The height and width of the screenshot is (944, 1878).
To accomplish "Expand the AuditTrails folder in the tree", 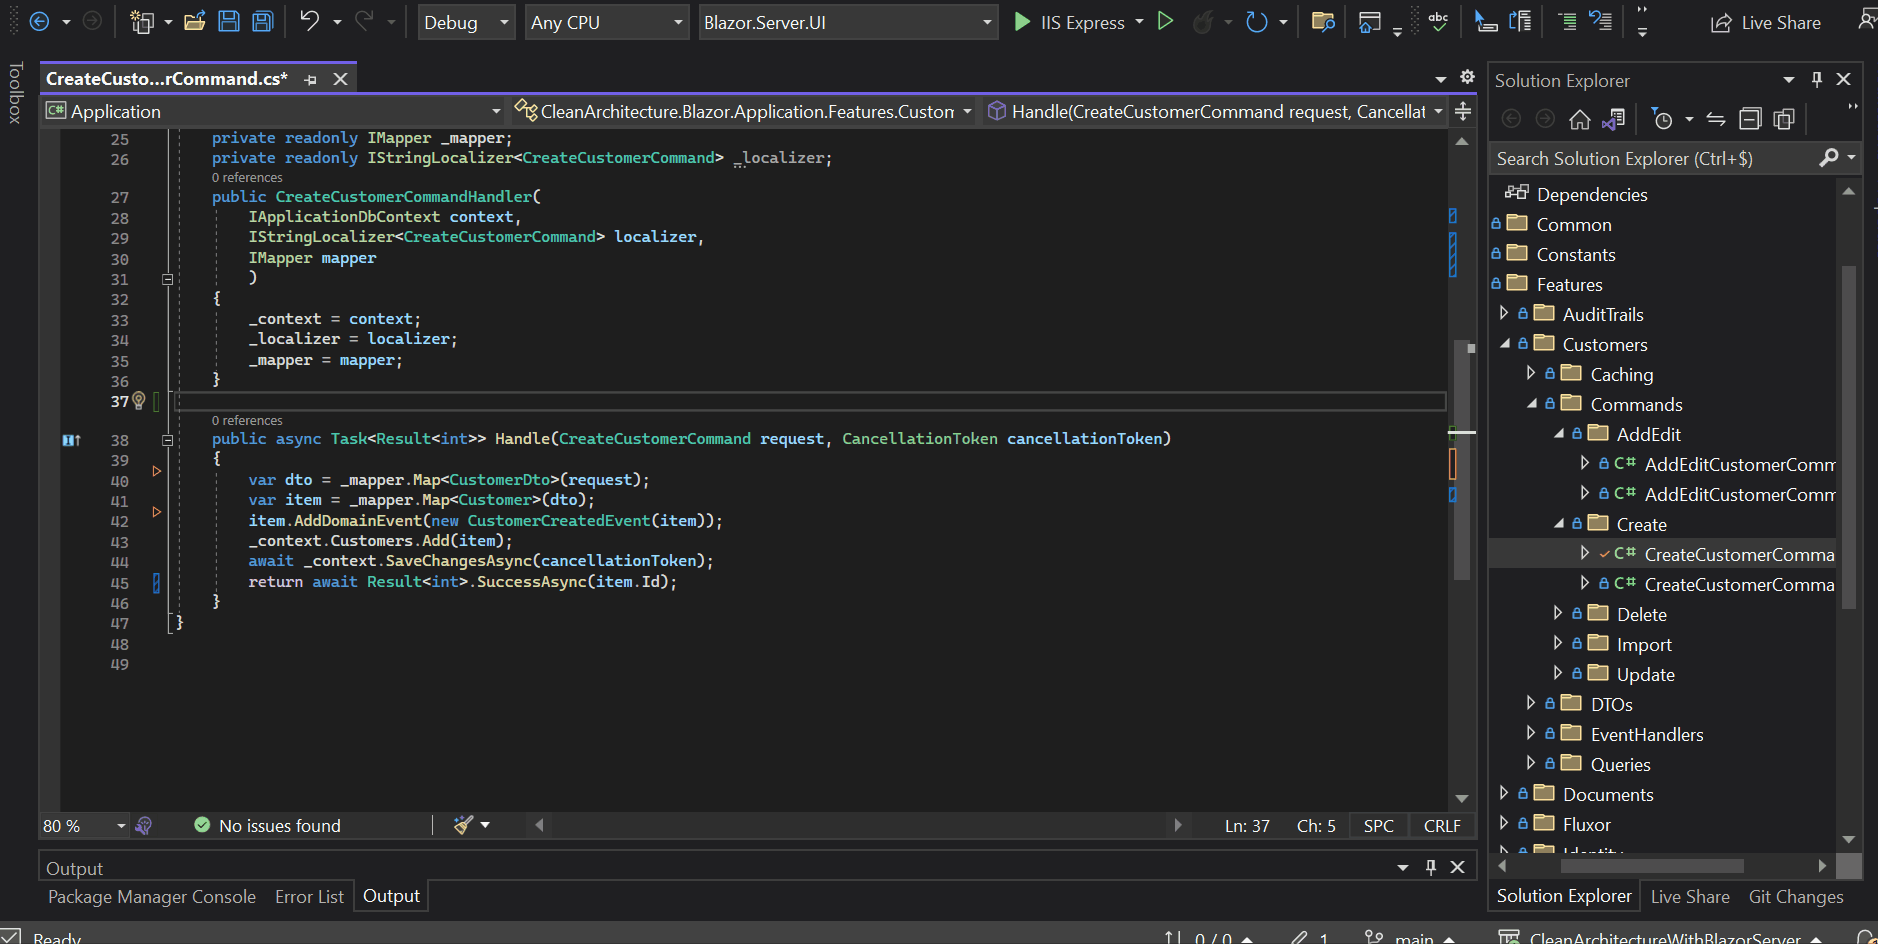I will [1504, 314].
